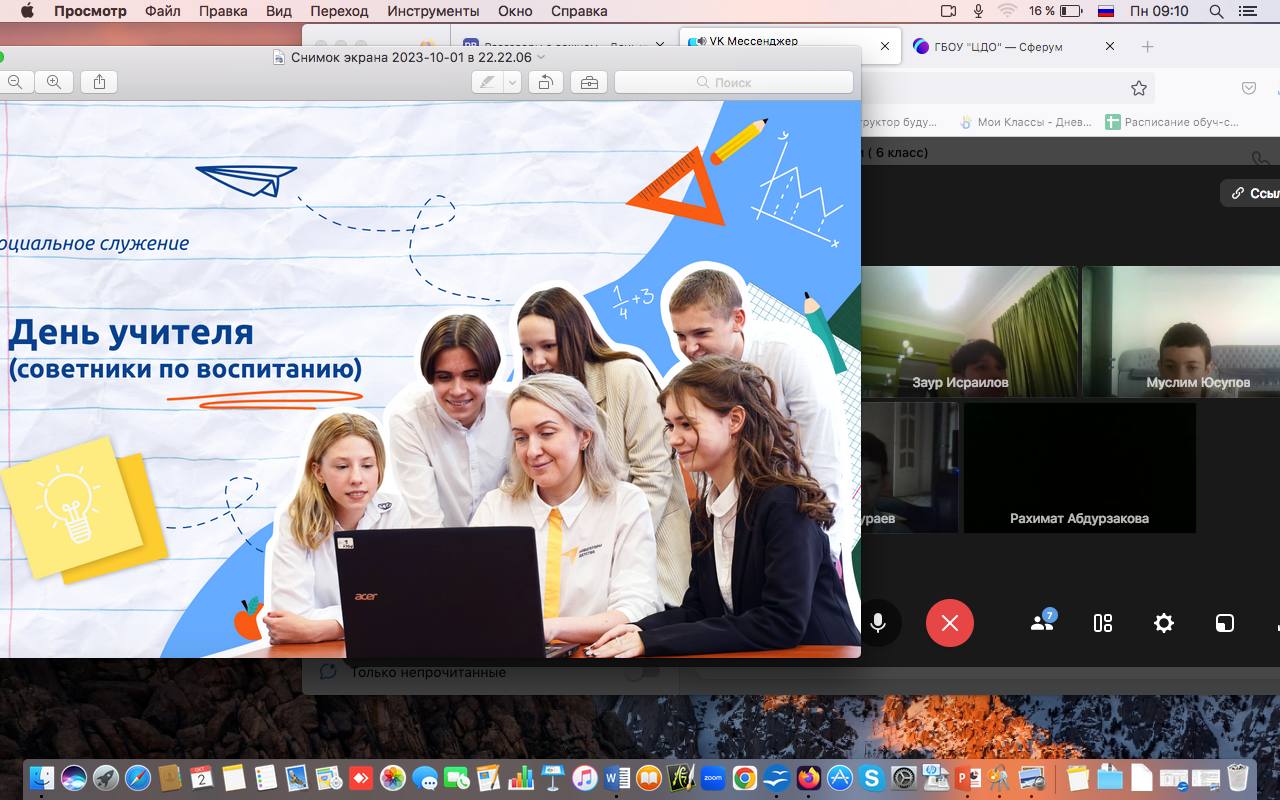1280x800 pixels.
Task: Show the markup toolbox in Preview
Action: [589, 82]
